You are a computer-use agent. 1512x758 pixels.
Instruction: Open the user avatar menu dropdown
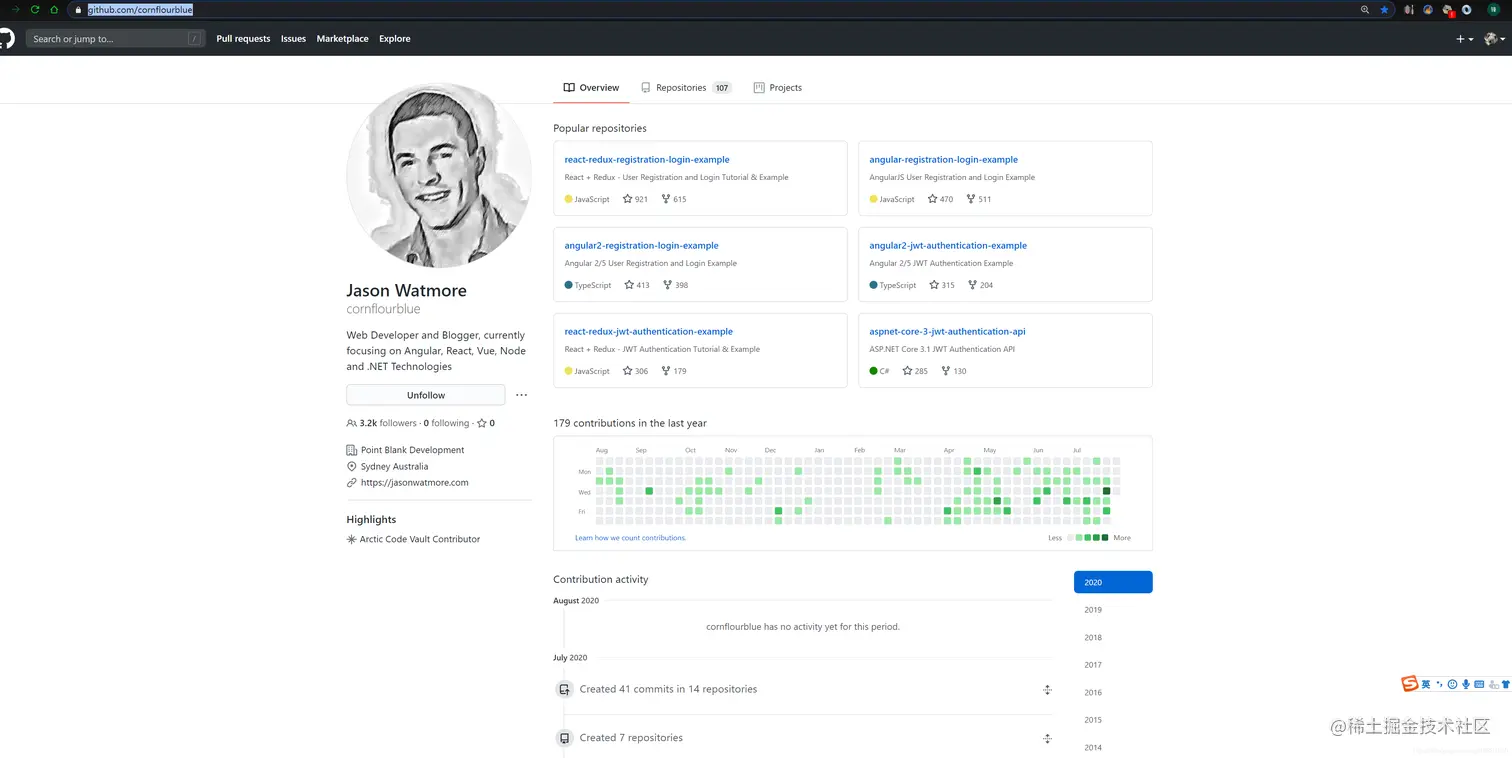pos(1494,39)
